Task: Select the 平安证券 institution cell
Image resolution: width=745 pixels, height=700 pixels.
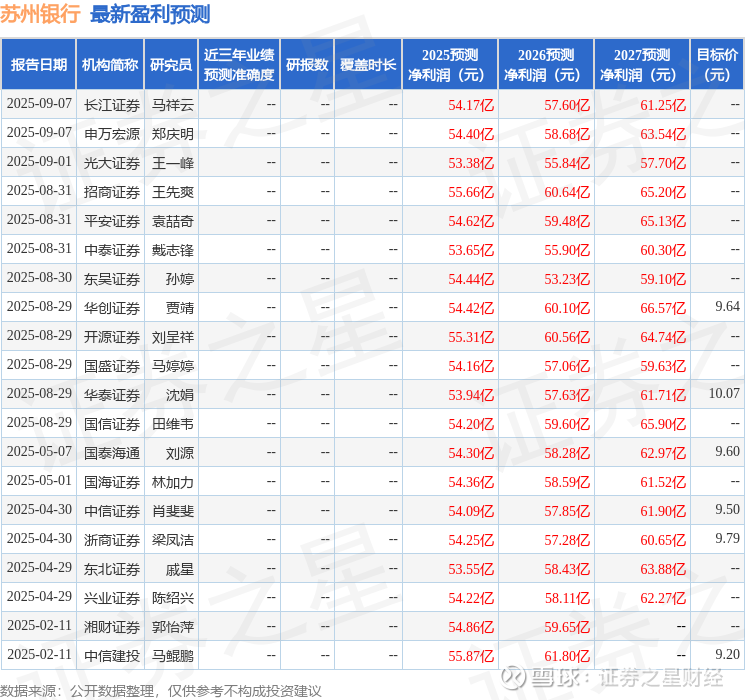Action: pos(112,221)
